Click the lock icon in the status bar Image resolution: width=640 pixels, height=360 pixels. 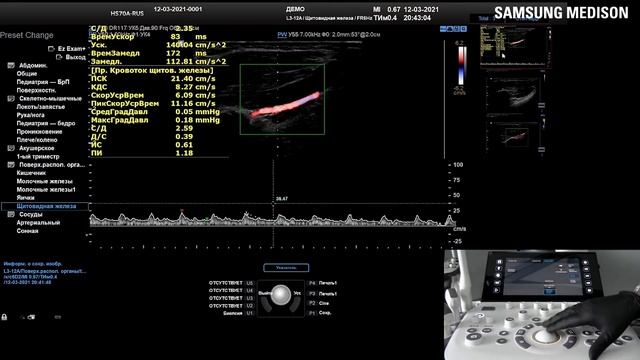coord(4,317)
